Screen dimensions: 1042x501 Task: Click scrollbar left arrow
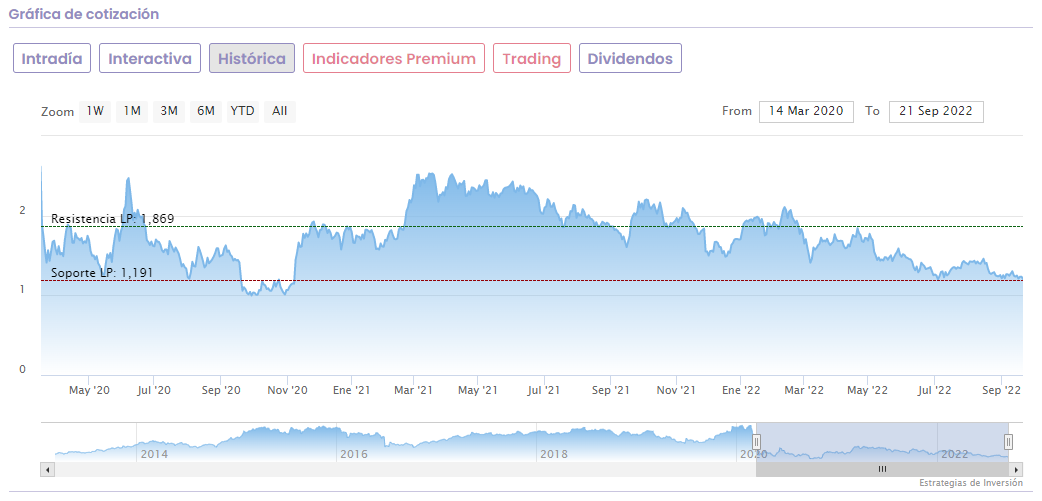click(x=46, y=469)
